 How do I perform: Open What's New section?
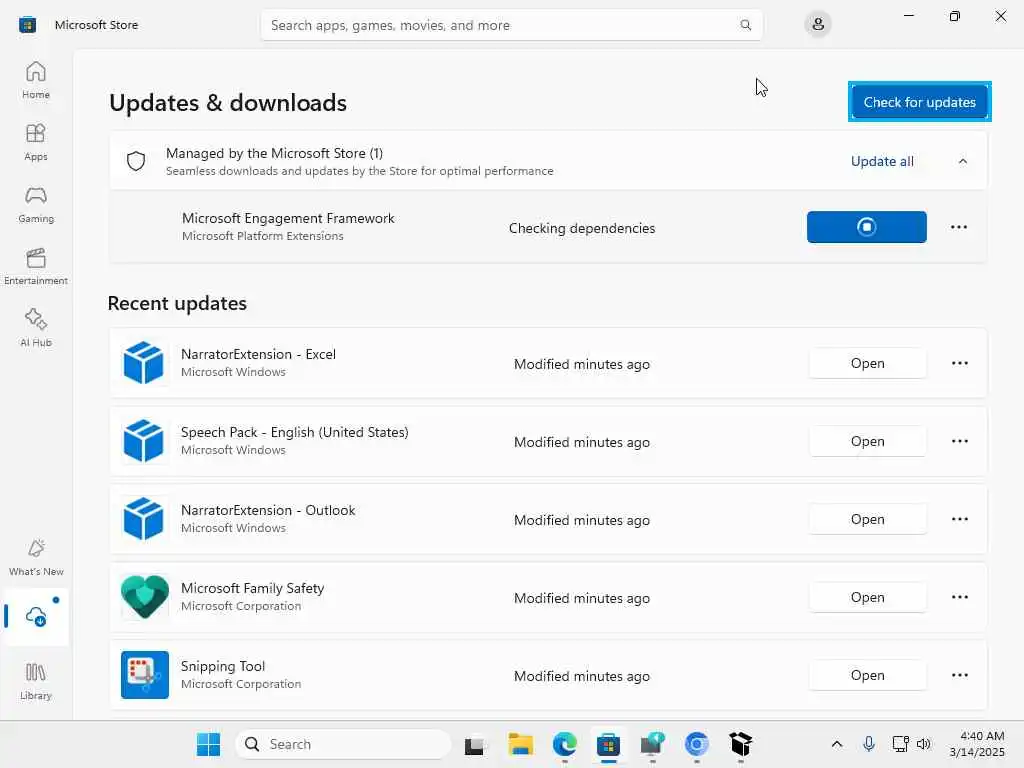[36, 558]
